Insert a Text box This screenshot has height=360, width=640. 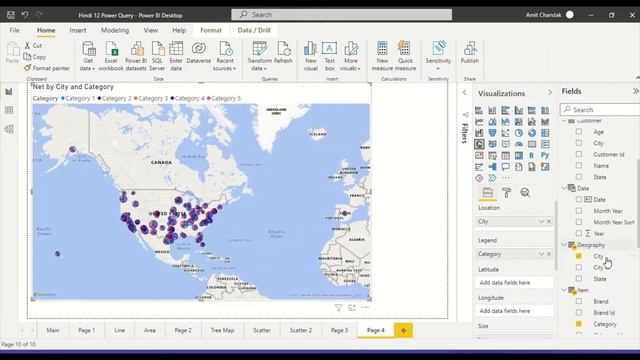[x=329, y=56]
